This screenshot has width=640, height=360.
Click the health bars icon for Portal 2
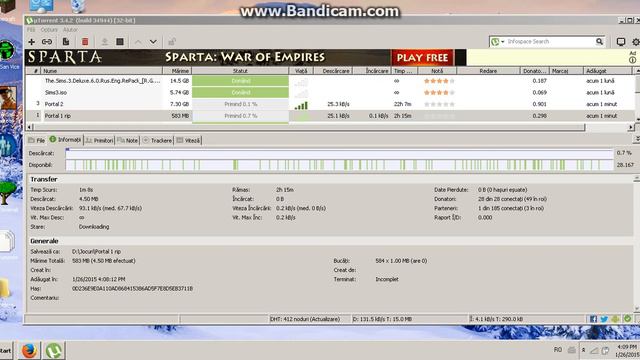pyautogui.click(x=301, y=105)
